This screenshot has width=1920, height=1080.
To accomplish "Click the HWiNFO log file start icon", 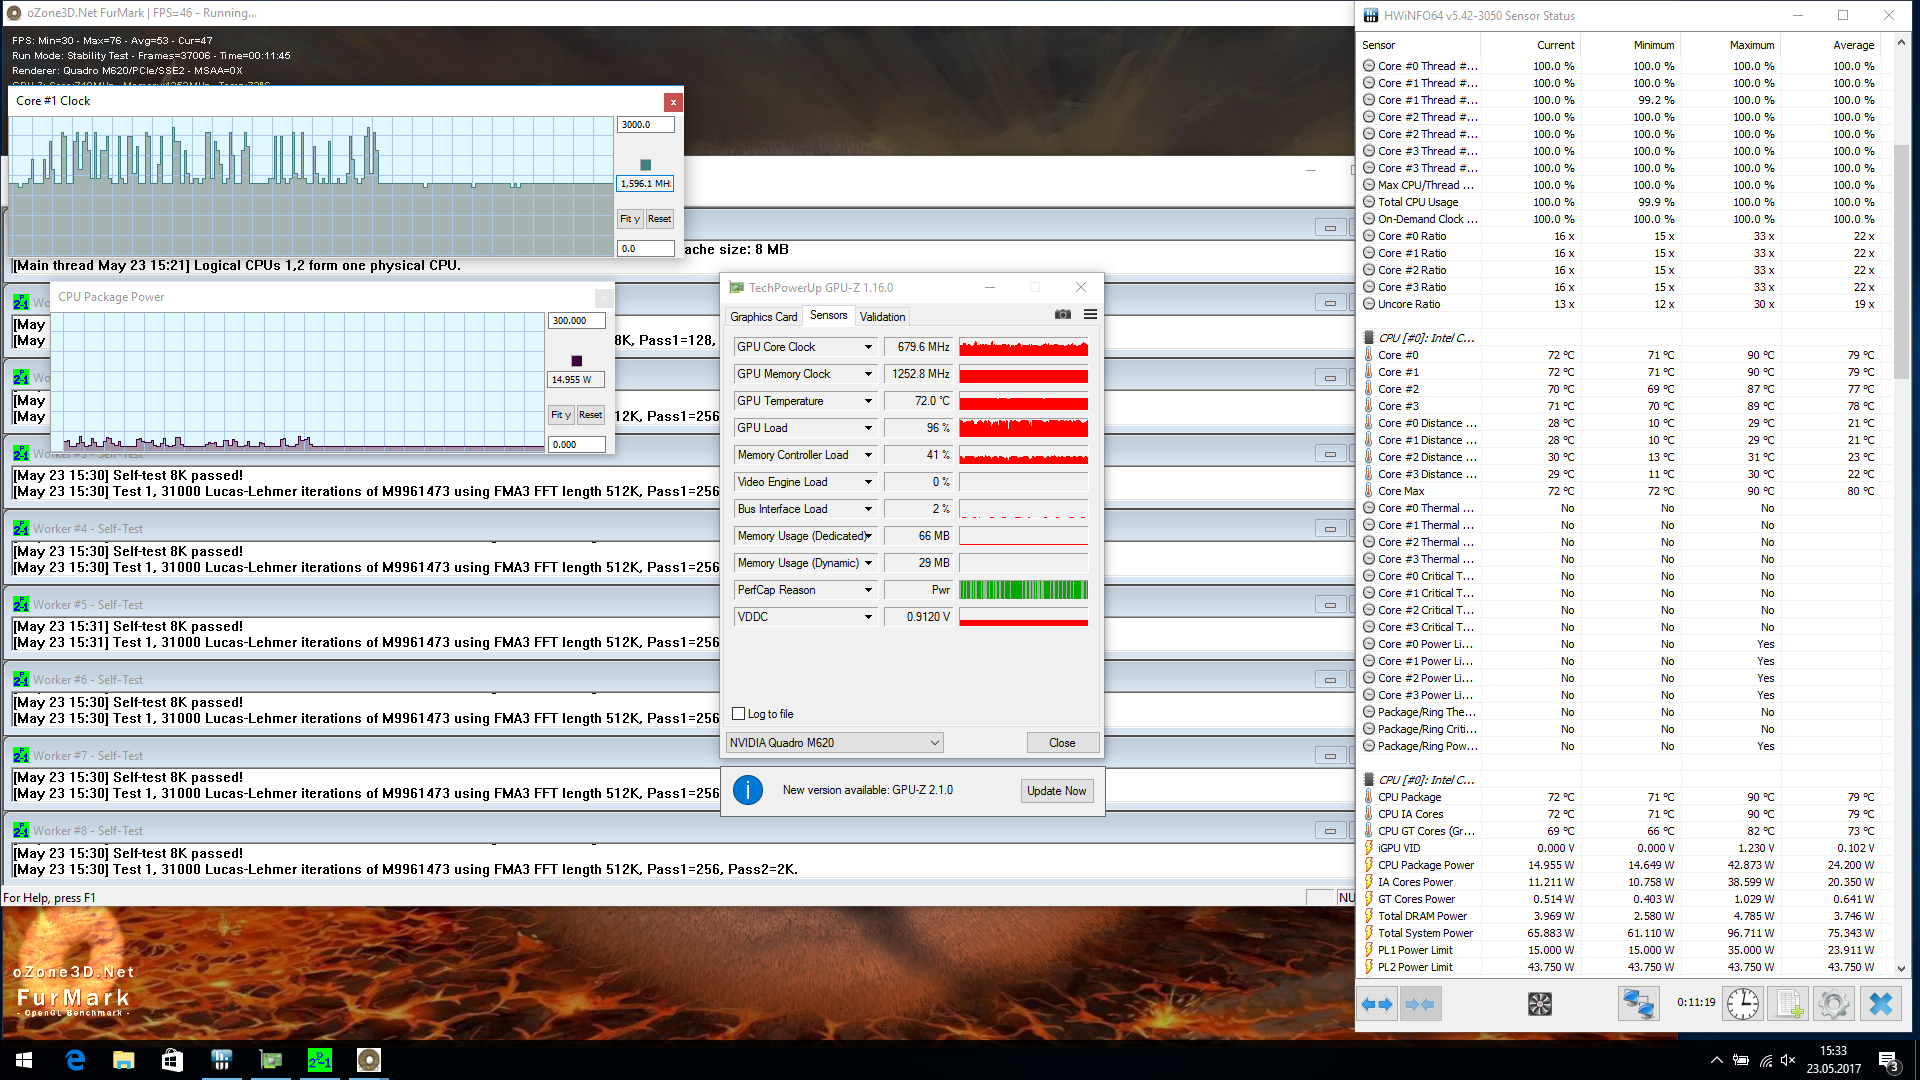I will pyautogui.click(x=1789, y=1003).
